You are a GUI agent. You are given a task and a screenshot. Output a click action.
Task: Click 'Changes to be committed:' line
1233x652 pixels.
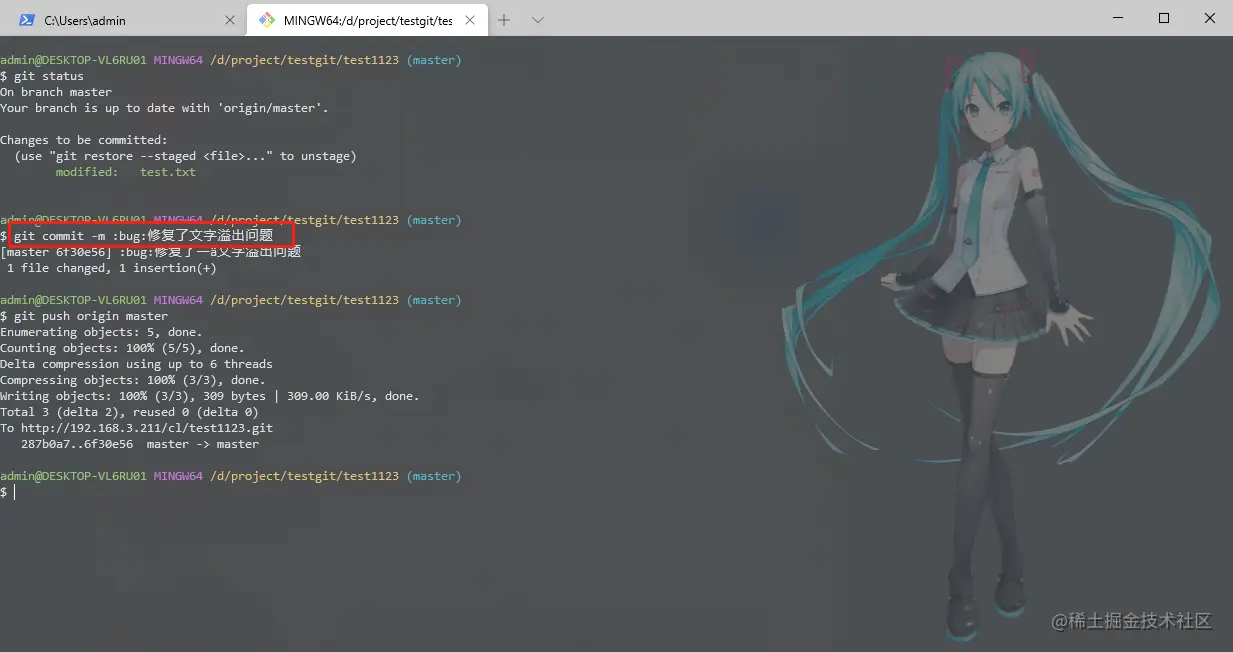coord(84,140)
